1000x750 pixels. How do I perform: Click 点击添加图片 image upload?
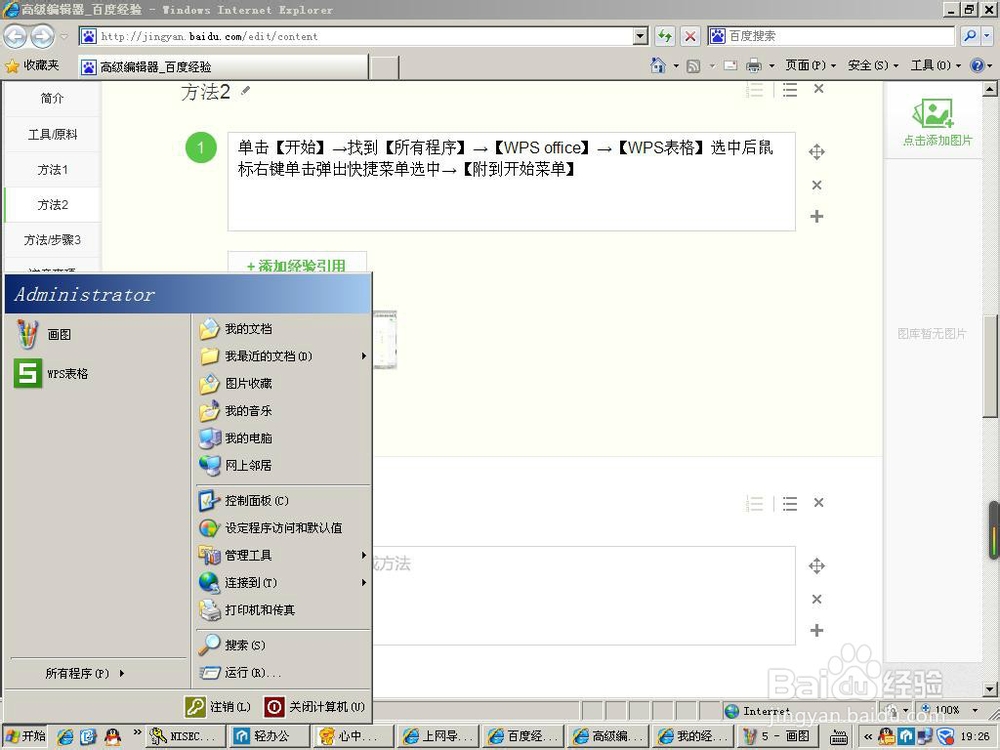937,122
